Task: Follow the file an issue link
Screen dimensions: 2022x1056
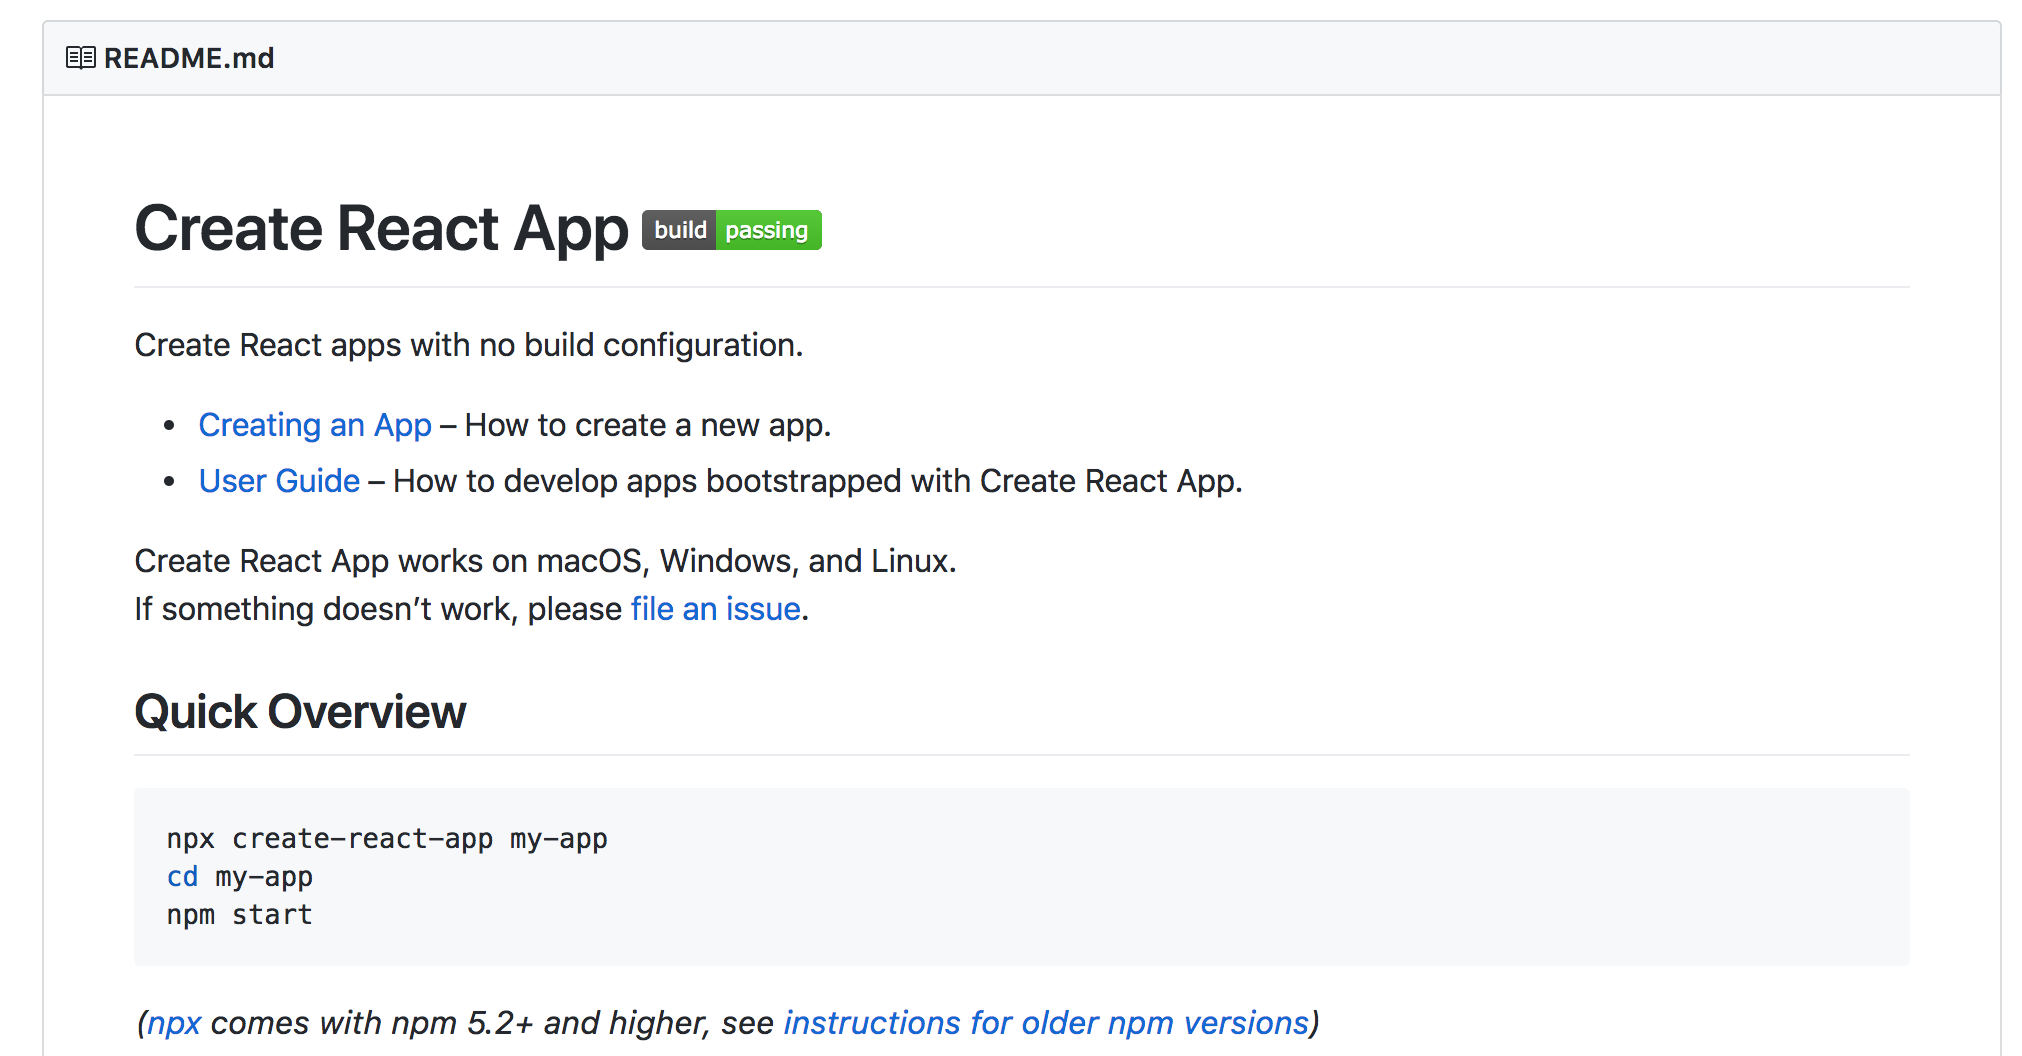Action: click(x=716, y=609)
